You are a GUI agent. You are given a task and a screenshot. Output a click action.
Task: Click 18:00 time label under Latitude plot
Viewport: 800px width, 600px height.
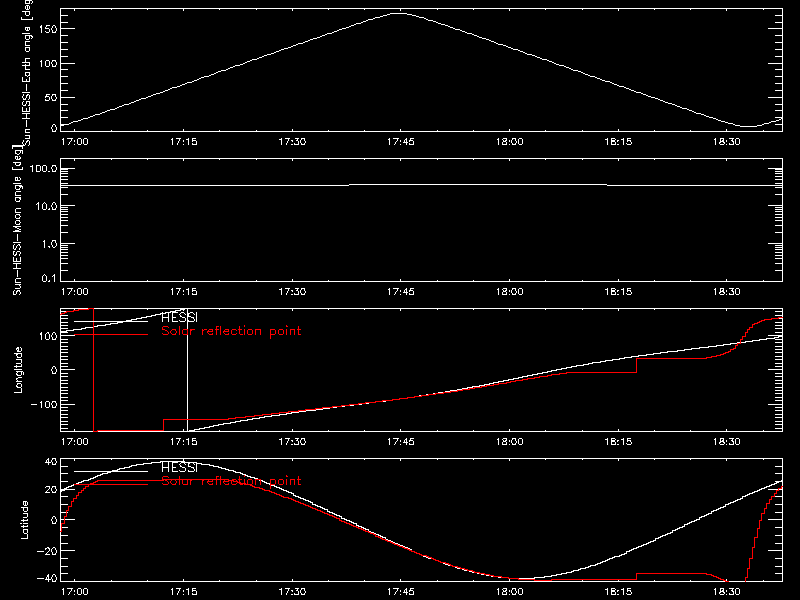coord(509,592)
